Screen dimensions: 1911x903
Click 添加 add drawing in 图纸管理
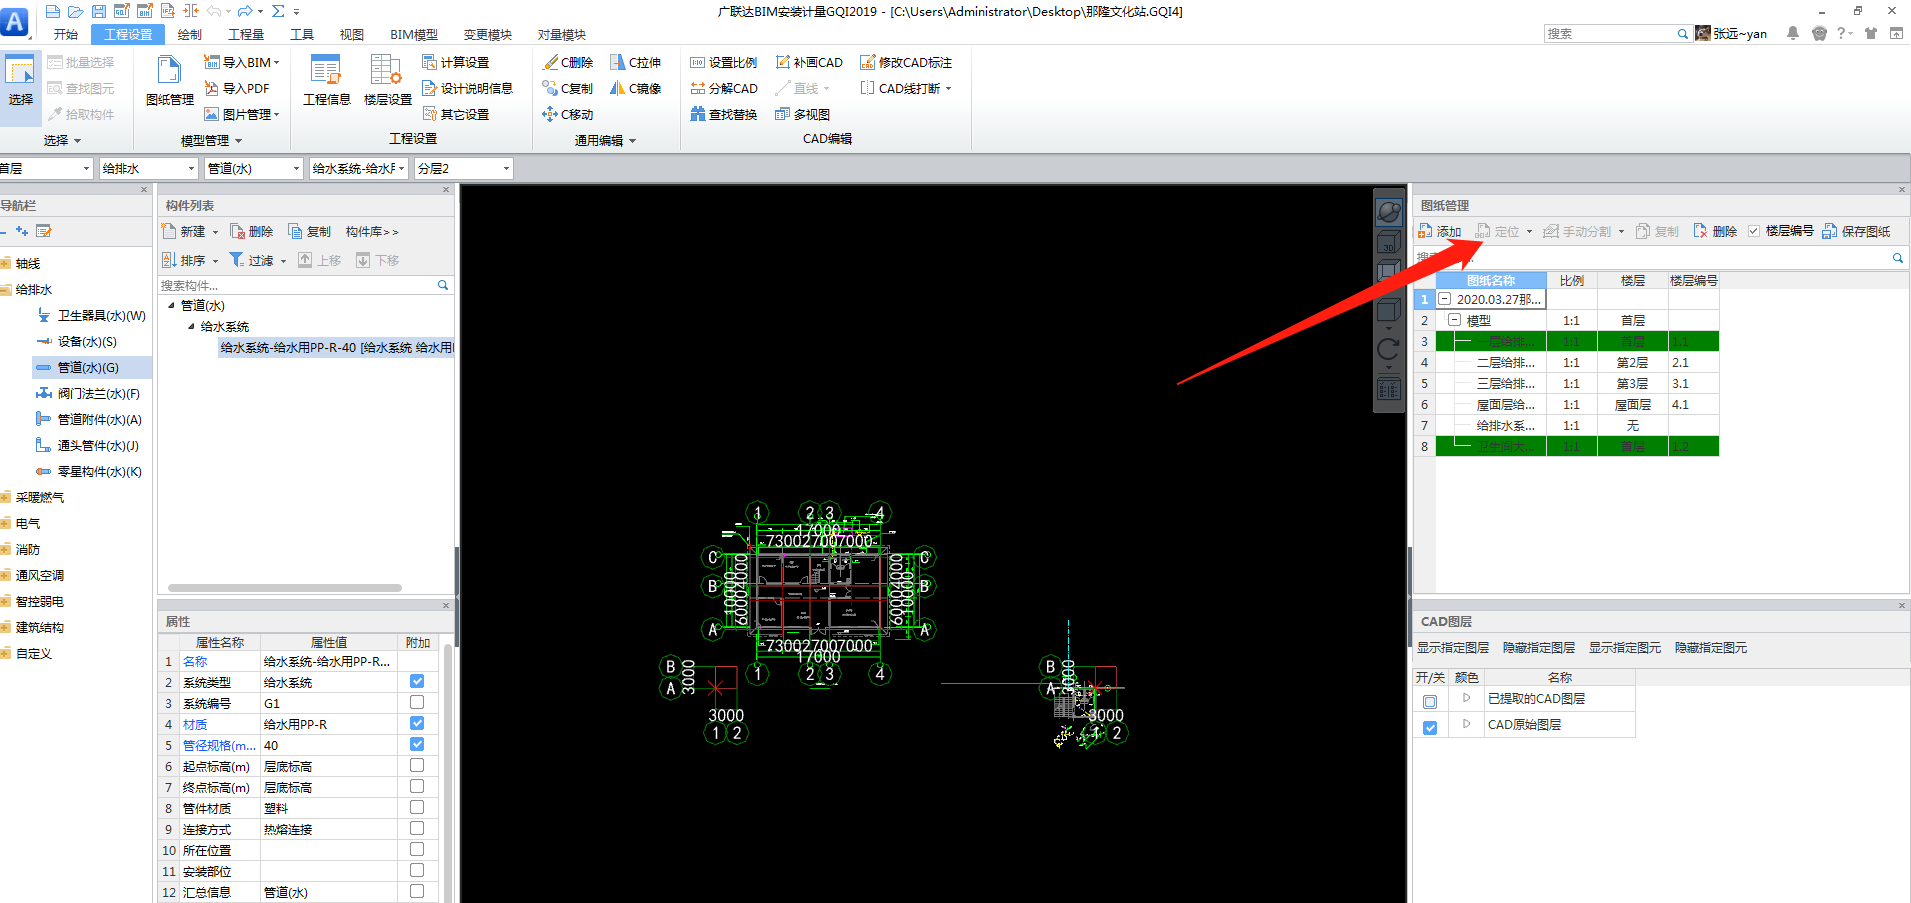pos(1439,231)
